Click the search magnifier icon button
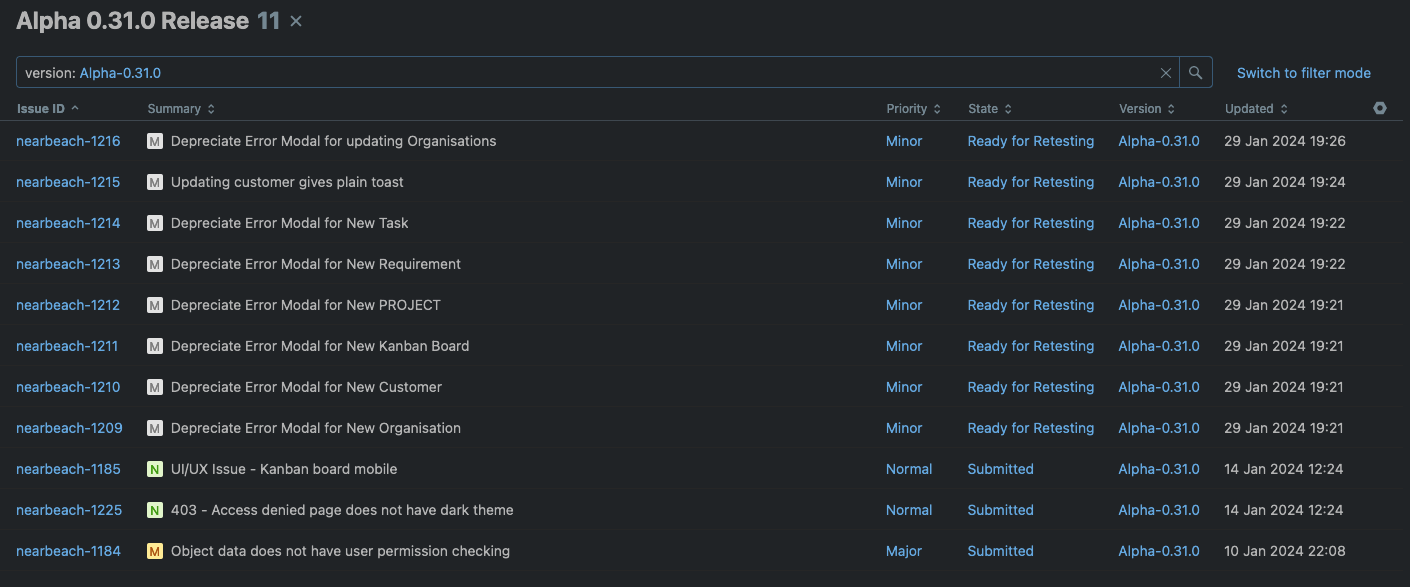This screenshot has width=1410, height=587. pyautogui.click(x=1195, y=73)
